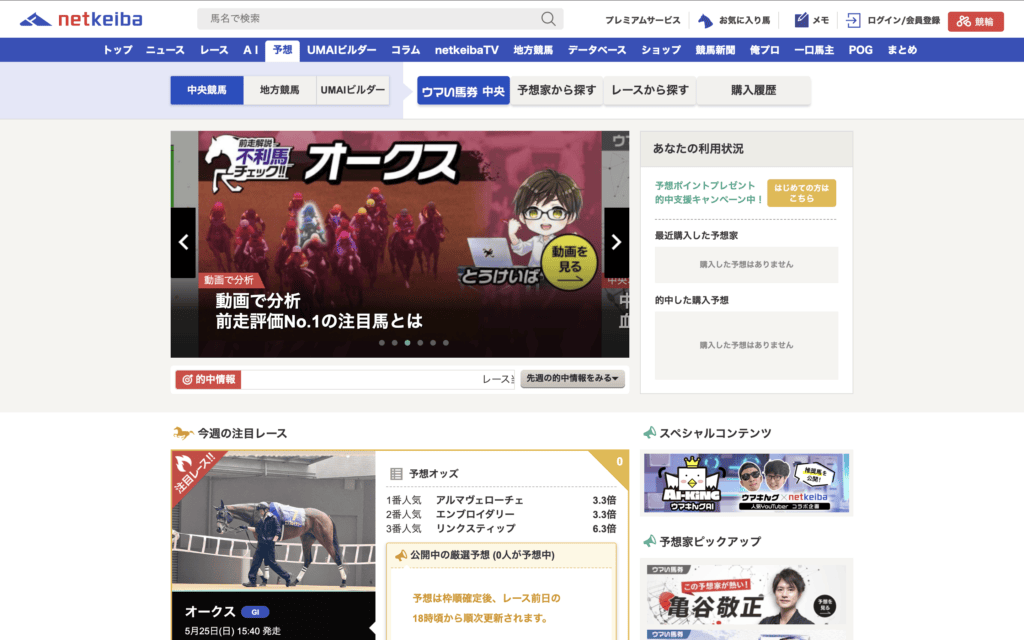This screenshot has height=640, width=1024.
Task: Select second carousel dot
Action: click(x=394, y=343)
